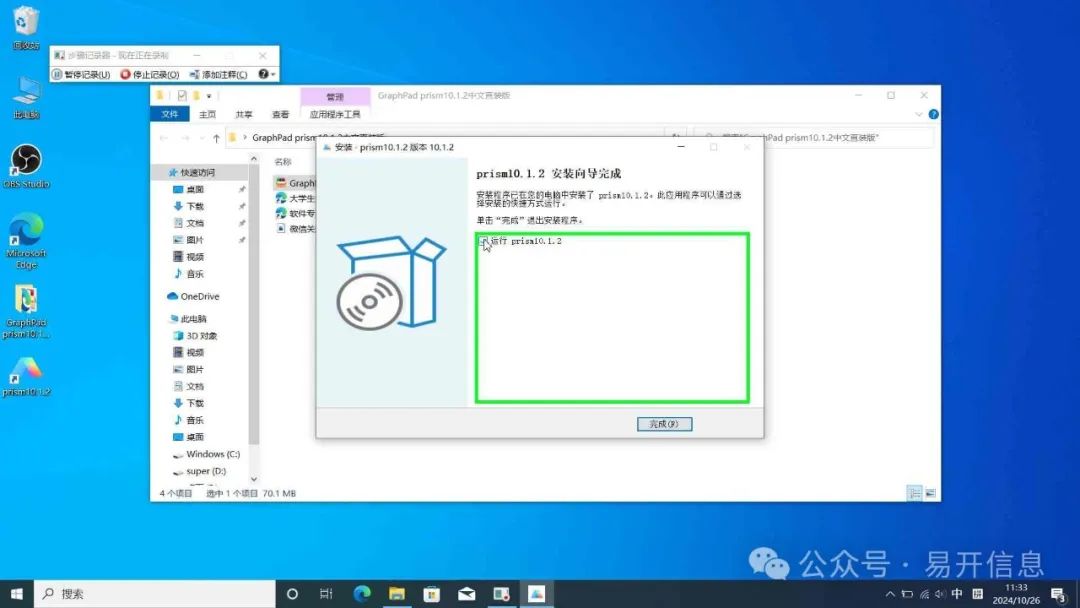Toggle the 运行 prism10.1.2 checkbox

tap(484, 241)
